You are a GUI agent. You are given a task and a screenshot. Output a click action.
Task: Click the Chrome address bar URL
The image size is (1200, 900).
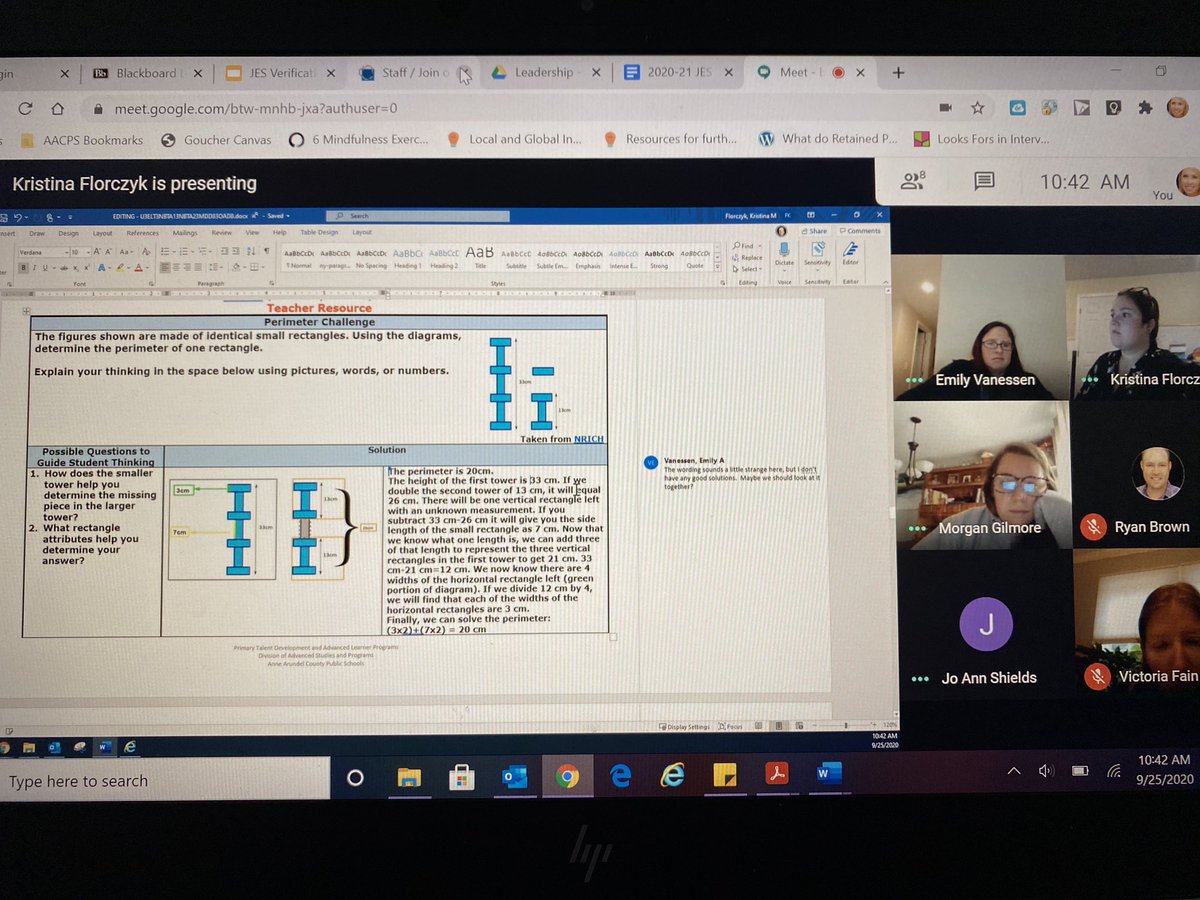256,108
